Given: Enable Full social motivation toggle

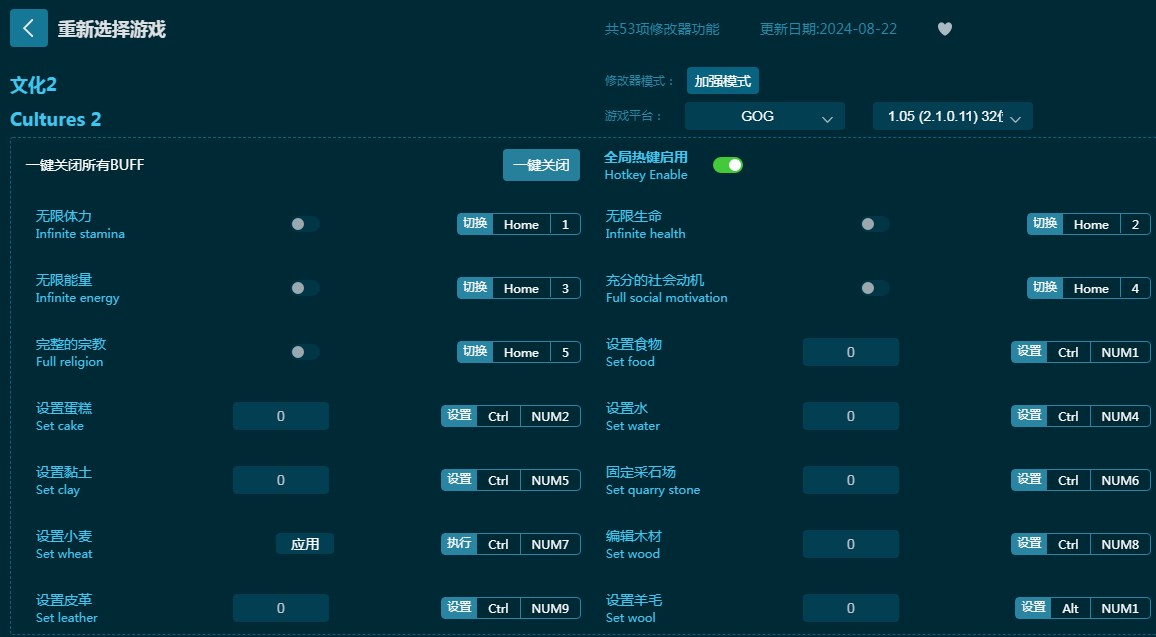Looking at the screenshot, I should [875, 288].
